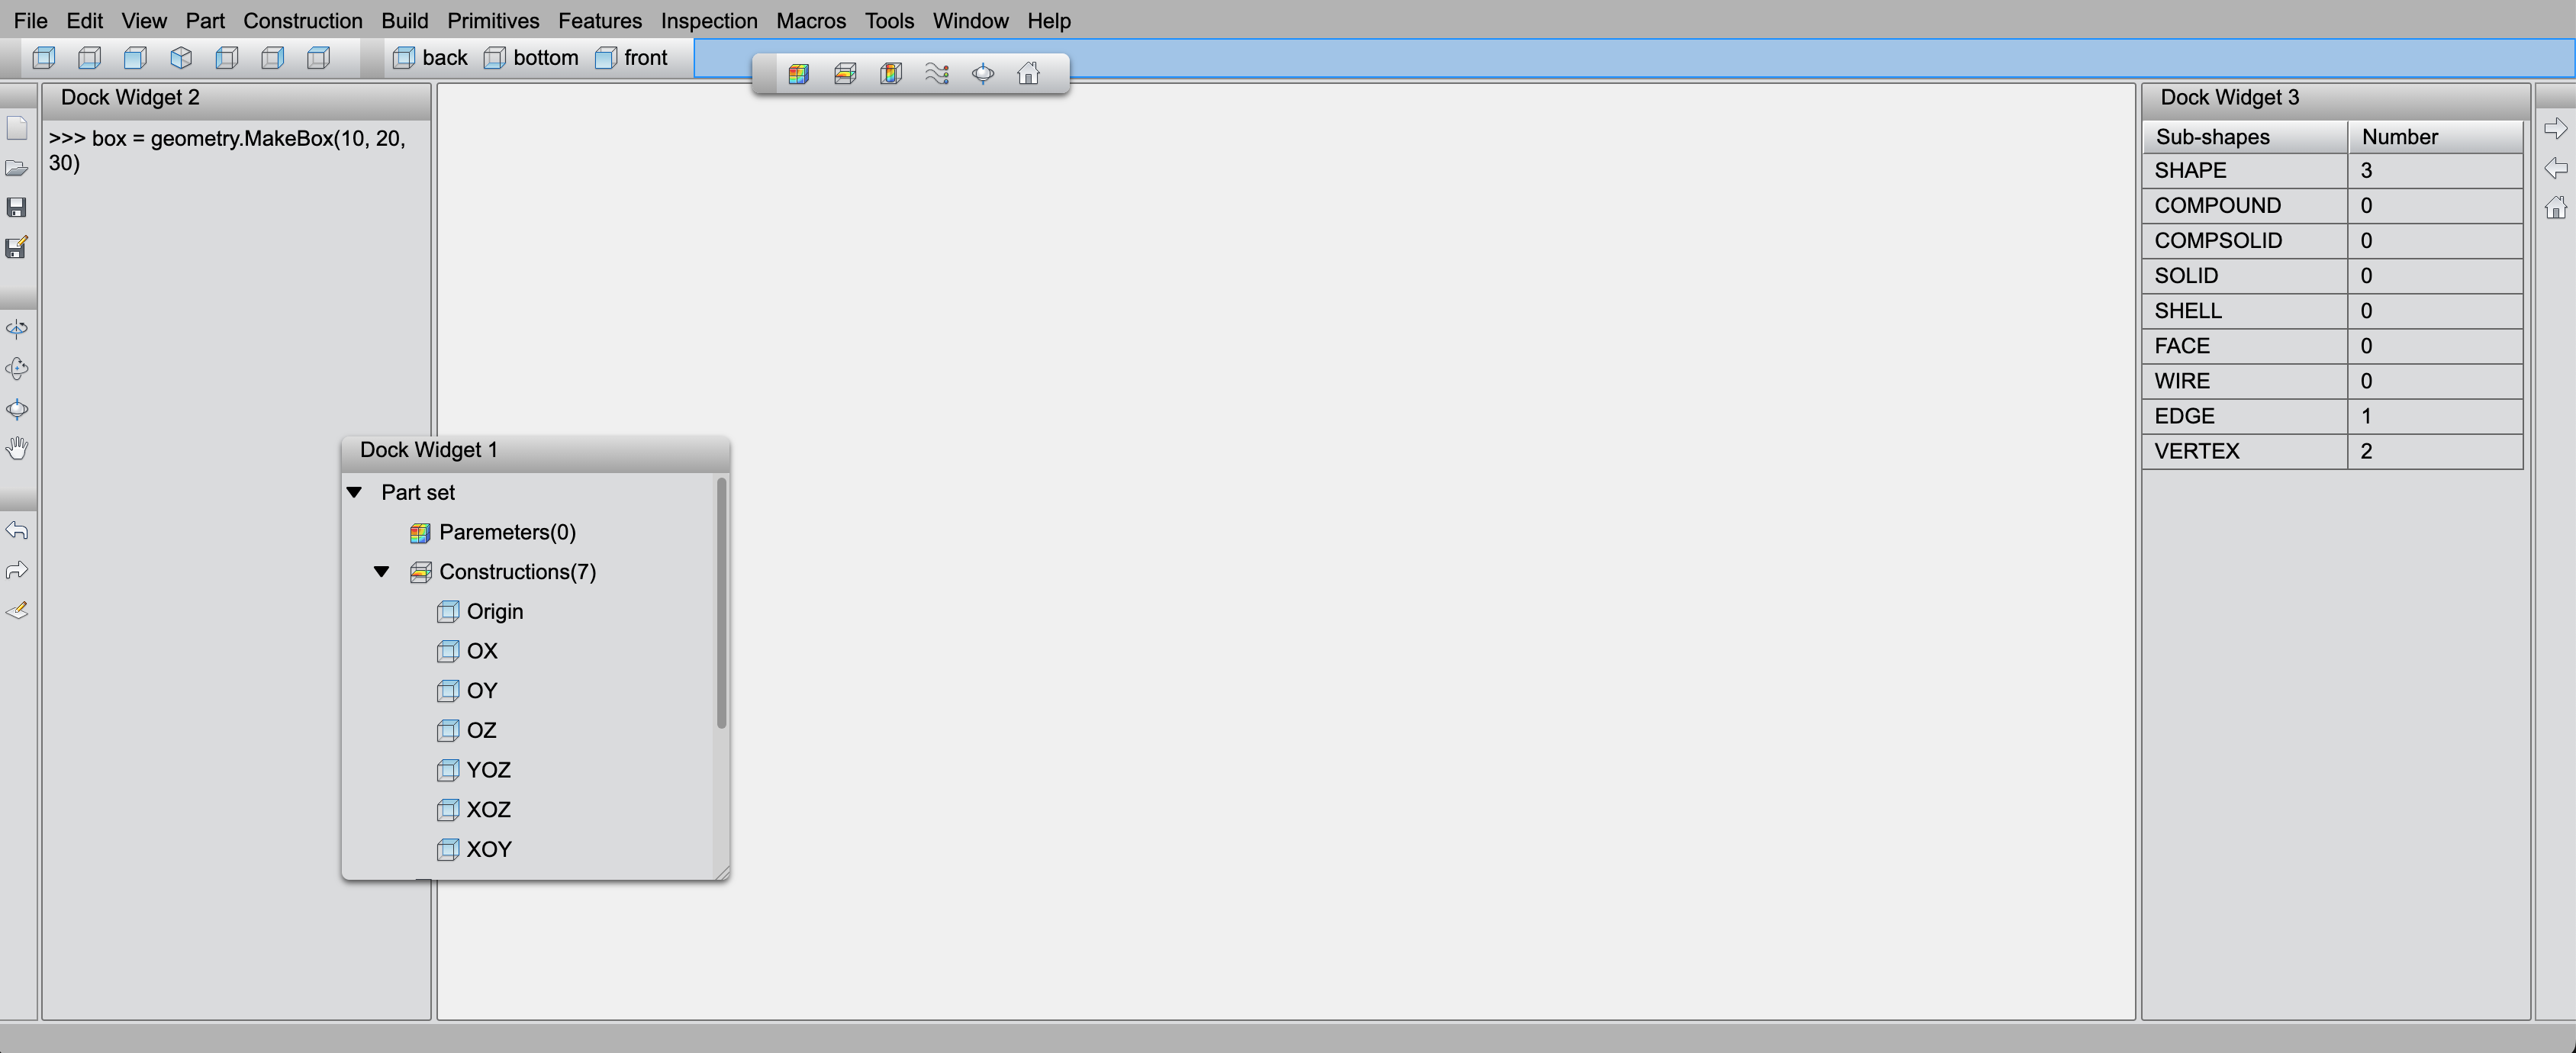Click the rainbow cube icon in floating toolbar

click(798, 74)
